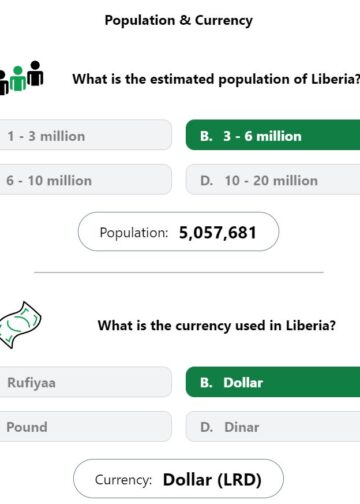360x504 pixels.
Task: Click the Population: label in result box
Action: pos(134,233)
